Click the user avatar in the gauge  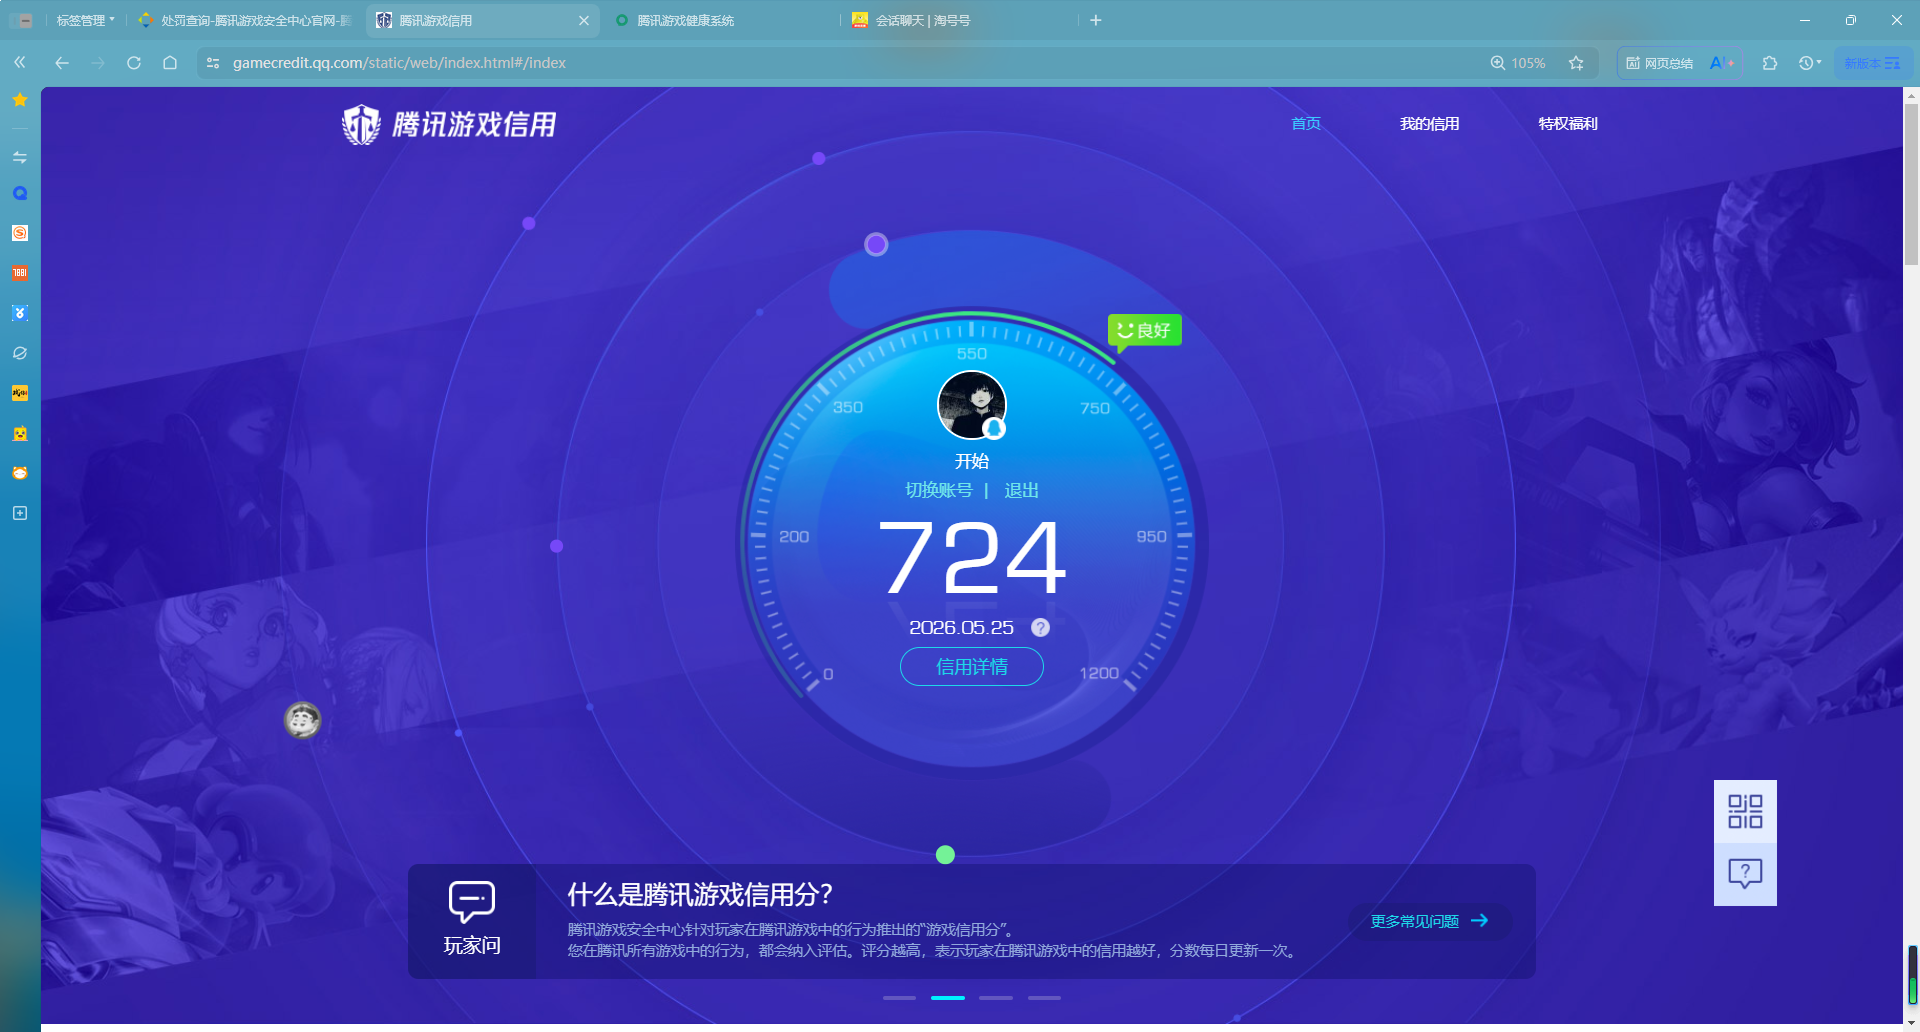tap(972, 405)
